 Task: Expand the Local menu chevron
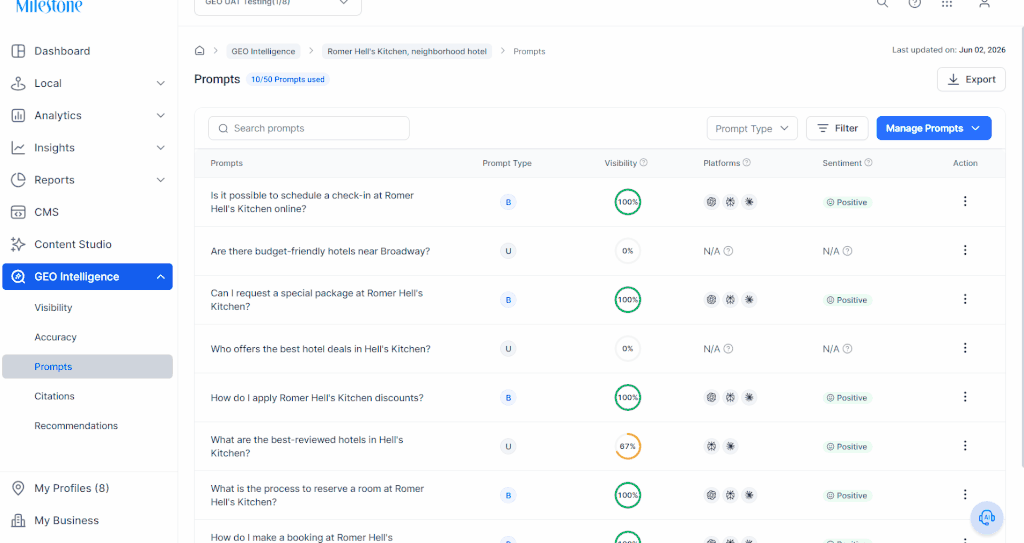click(x=161, y=84)
